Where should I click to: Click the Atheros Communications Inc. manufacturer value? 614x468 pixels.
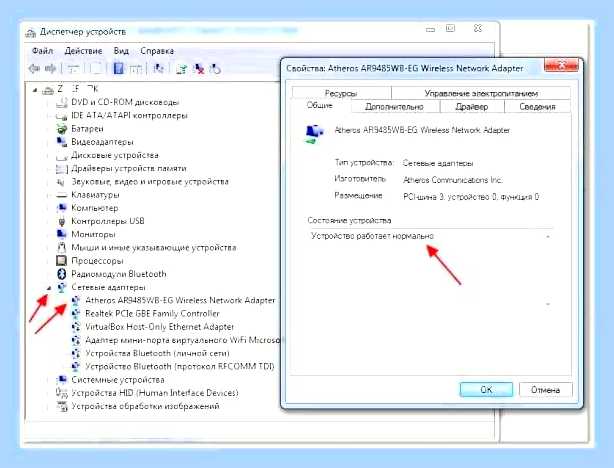point(453,180)
